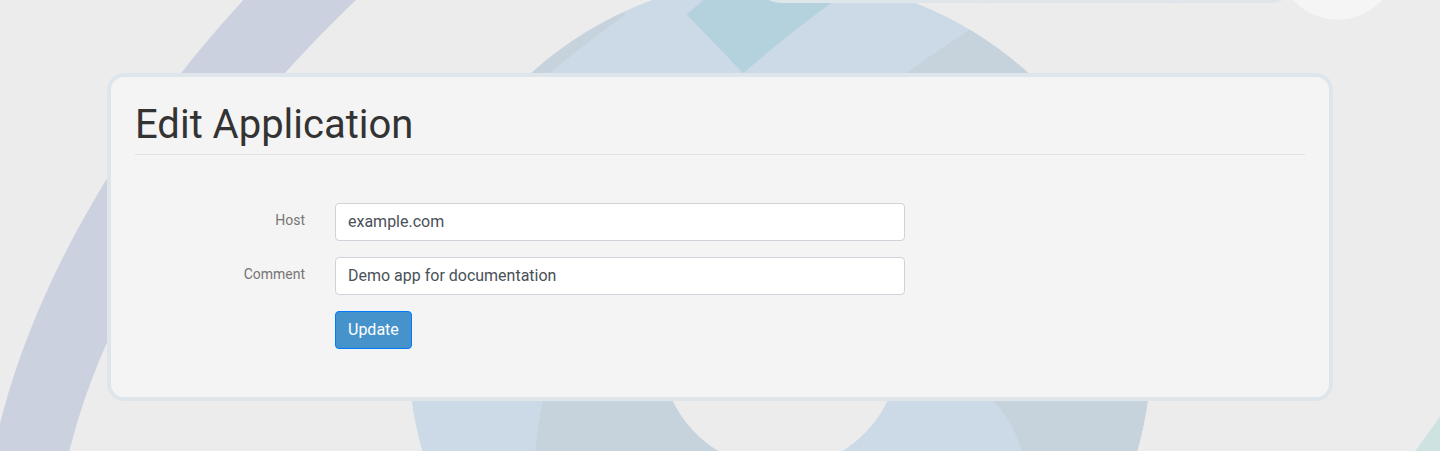Click the empty right end of the Comment field
Image resolution: width=1440 pixels, height=451 pixels.
pyautogui.click(x=850, y=276)
